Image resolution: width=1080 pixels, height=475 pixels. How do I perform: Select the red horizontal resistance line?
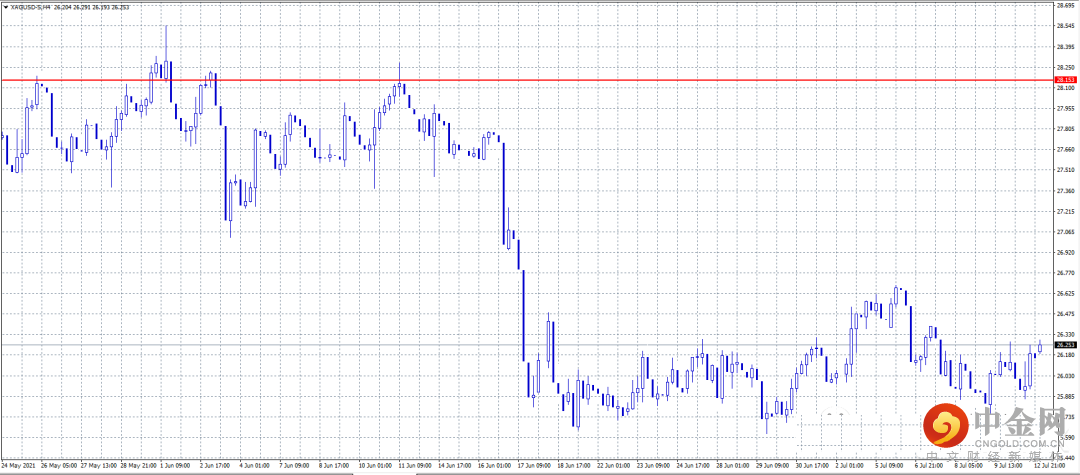527,80
